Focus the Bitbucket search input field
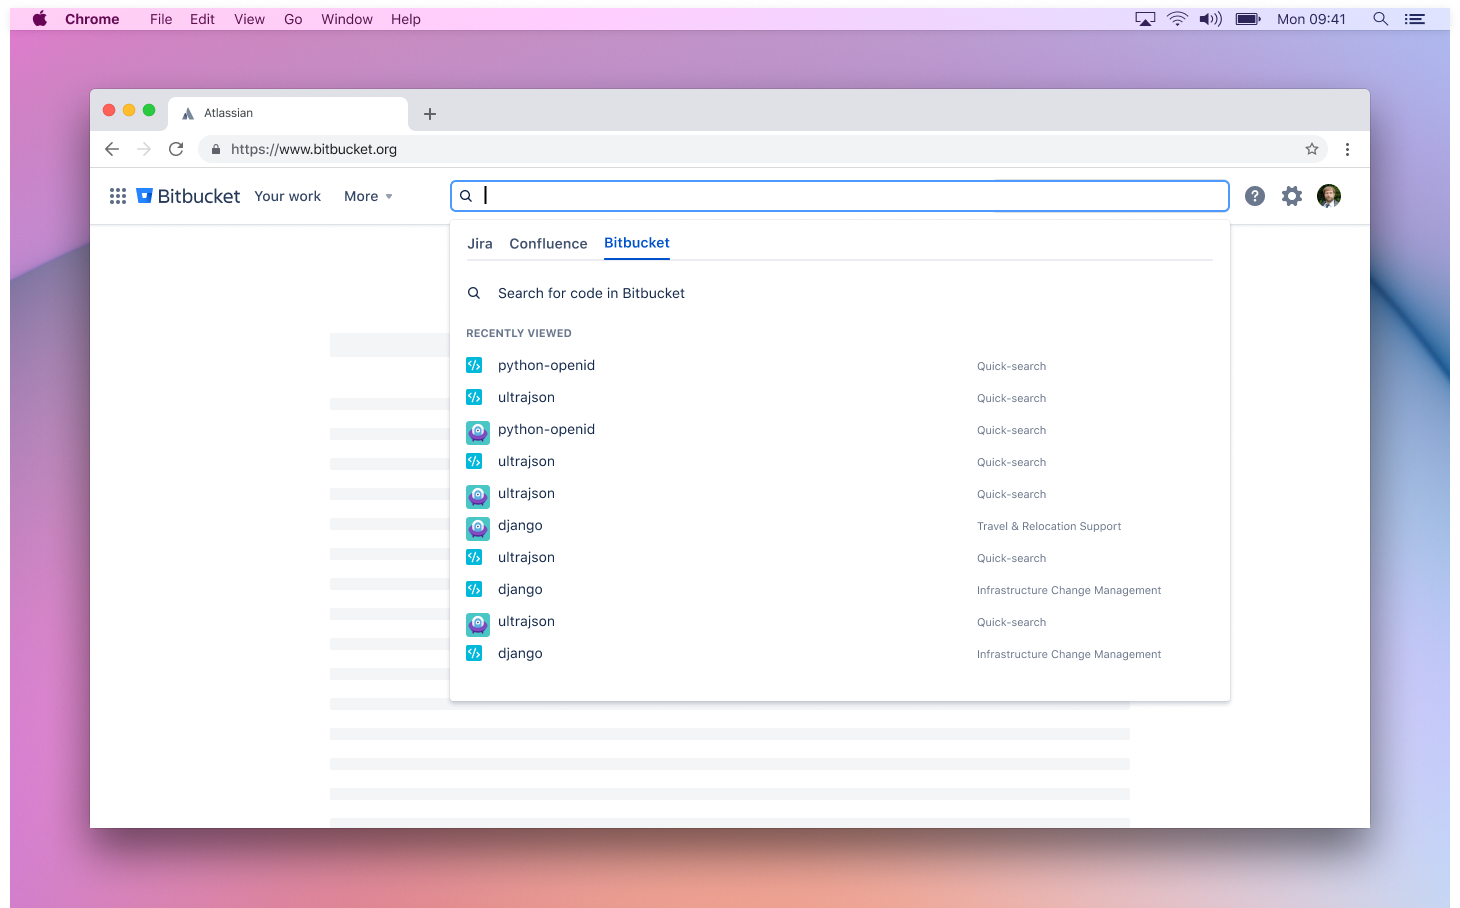The image size is (1460, 908). [x=840, y=196]
